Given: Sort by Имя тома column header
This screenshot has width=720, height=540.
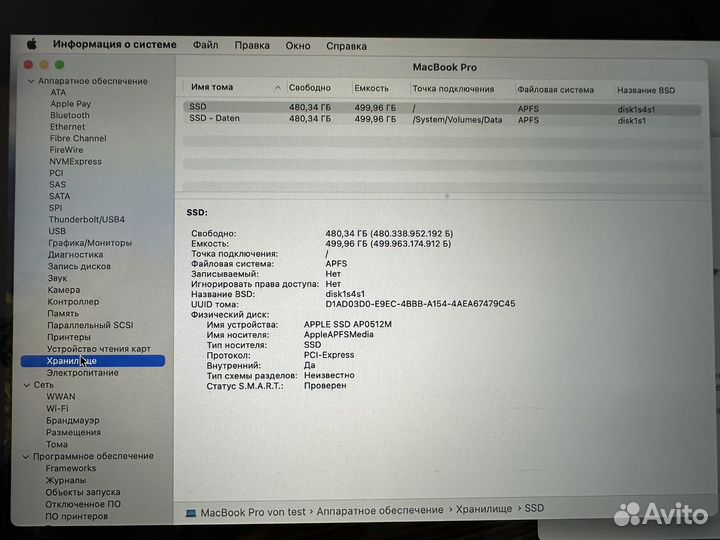Looking at the screenshot, I should (212, 87).
